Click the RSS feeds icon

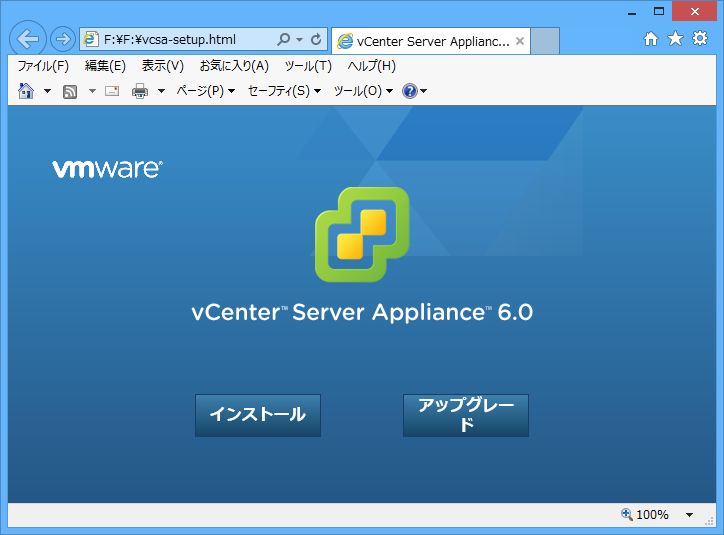point(70,91)
